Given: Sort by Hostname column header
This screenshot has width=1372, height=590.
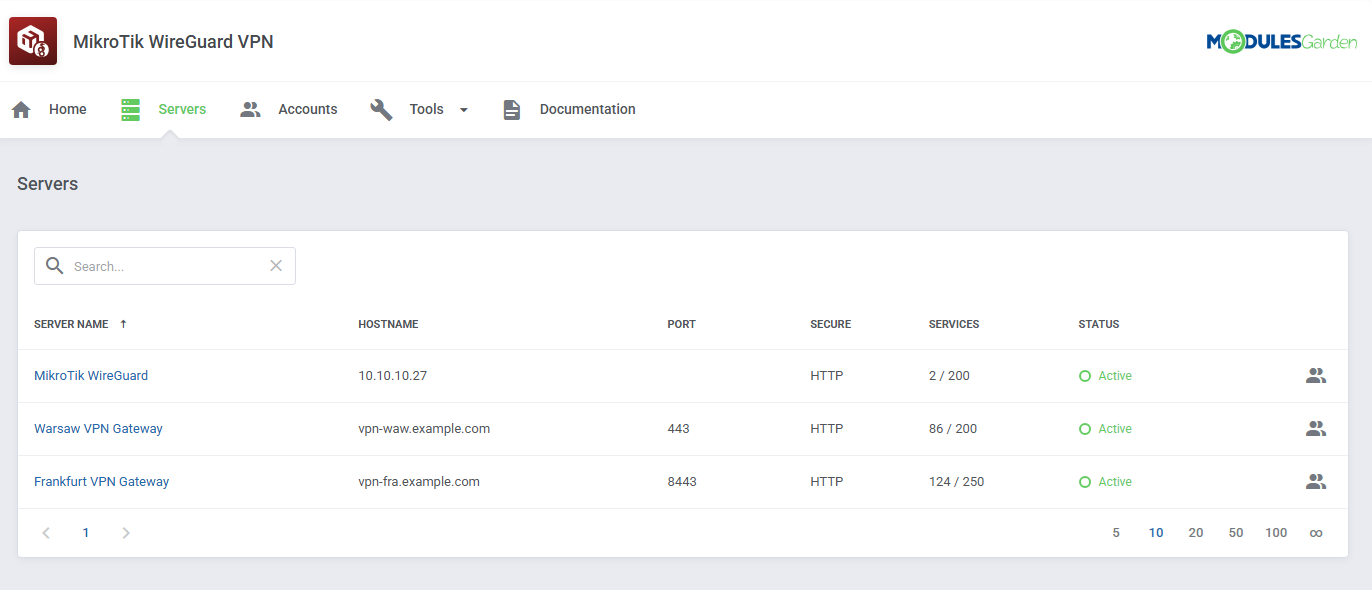Looking at the screenshot, I should tap(388, 324).
